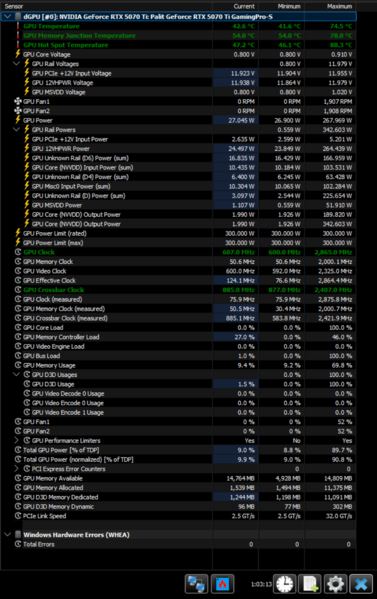The image size is (377, 599).
Task: Start logging with the document plus icon
Action: point(310,584)
